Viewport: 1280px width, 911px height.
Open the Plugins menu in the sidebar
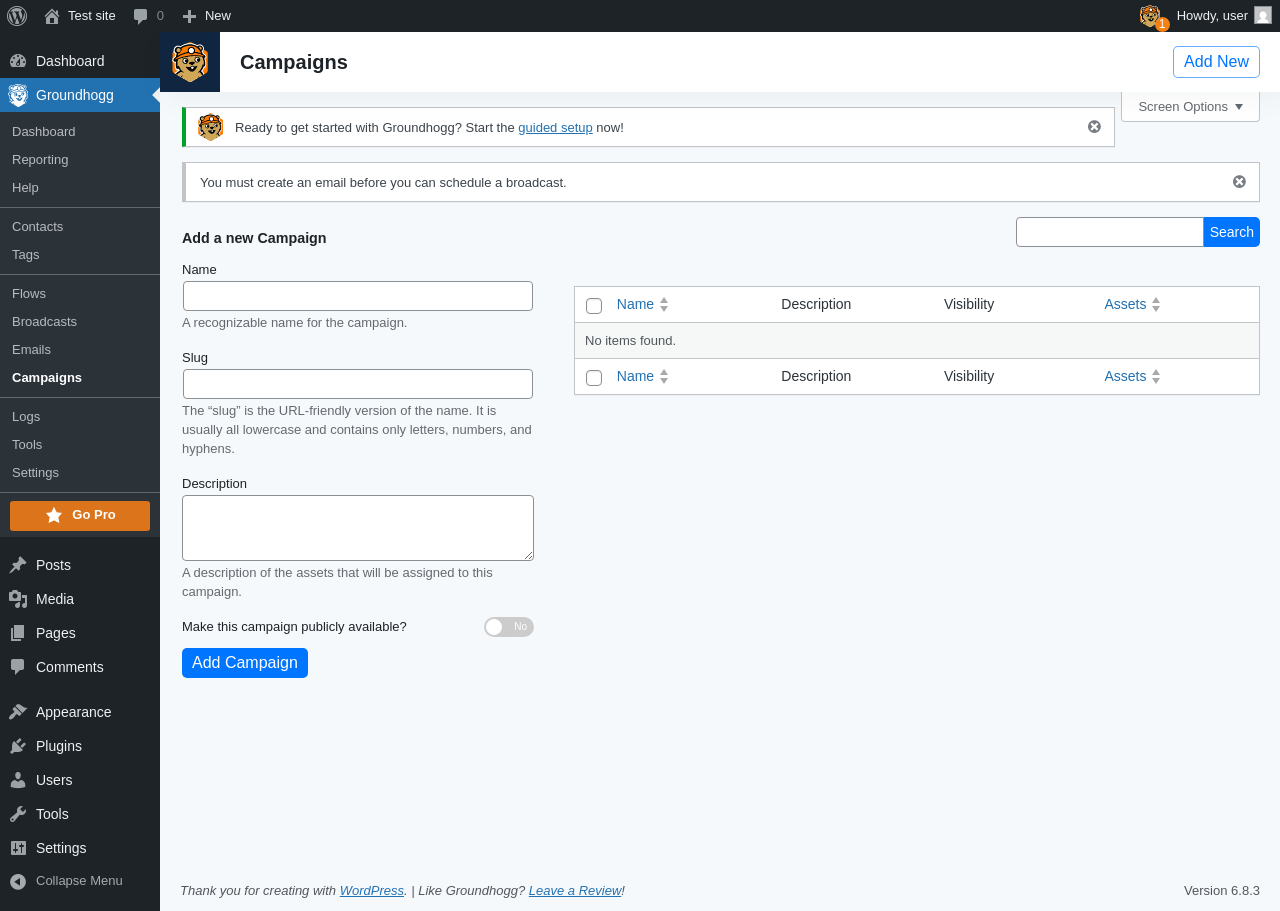[59, 746]
